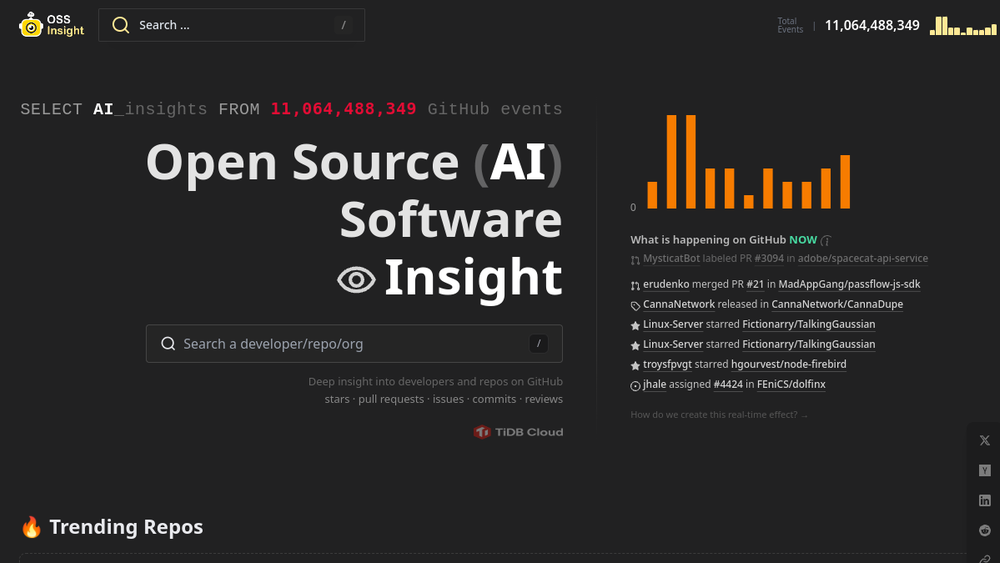Open adobe/spacecat-api-service repo
1000x563 pixels.
click(862, 258)
